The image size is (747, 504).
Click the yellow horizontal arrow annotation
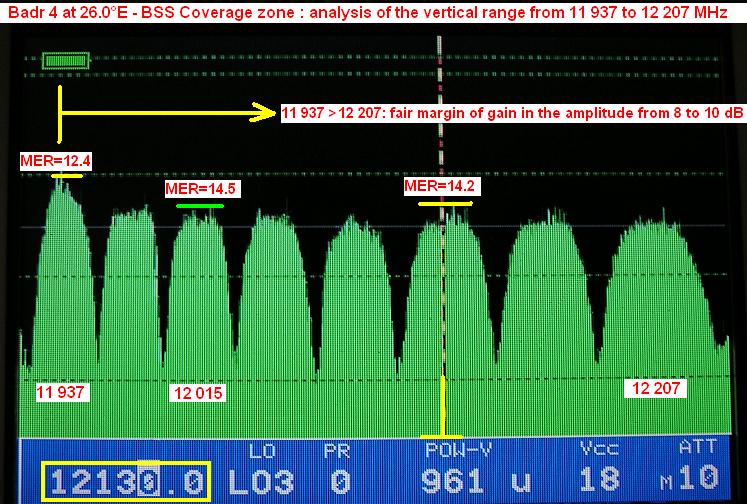click(170, 112)
